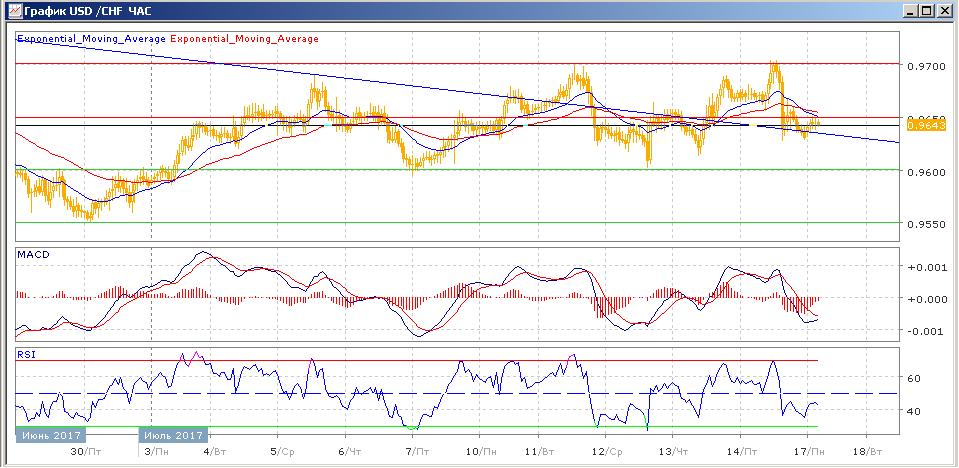Click the RSI scale value 60
This screenshot has width=959, height=468.
point(913,379)
